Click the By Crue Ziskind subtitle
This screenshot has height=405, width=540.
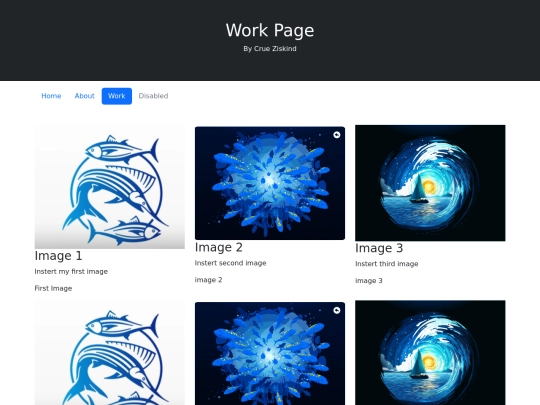[270, 49]
